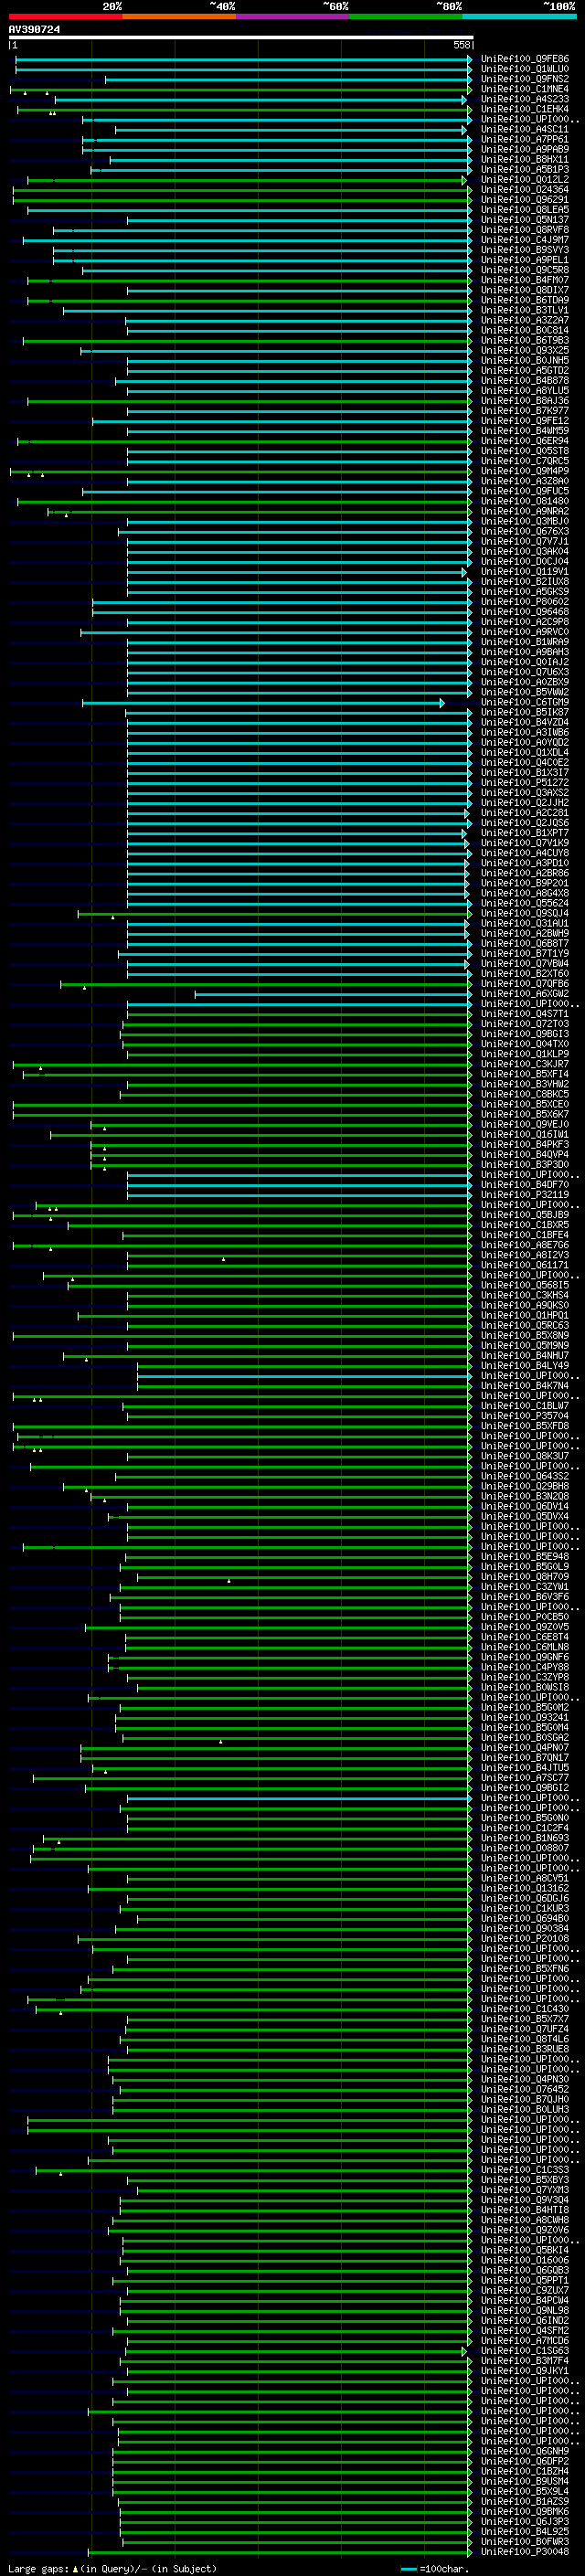This screenshot has width=585, height=2576.
Task: Click the UniRef100_Q6ER94 label
Action: (524, 441)
